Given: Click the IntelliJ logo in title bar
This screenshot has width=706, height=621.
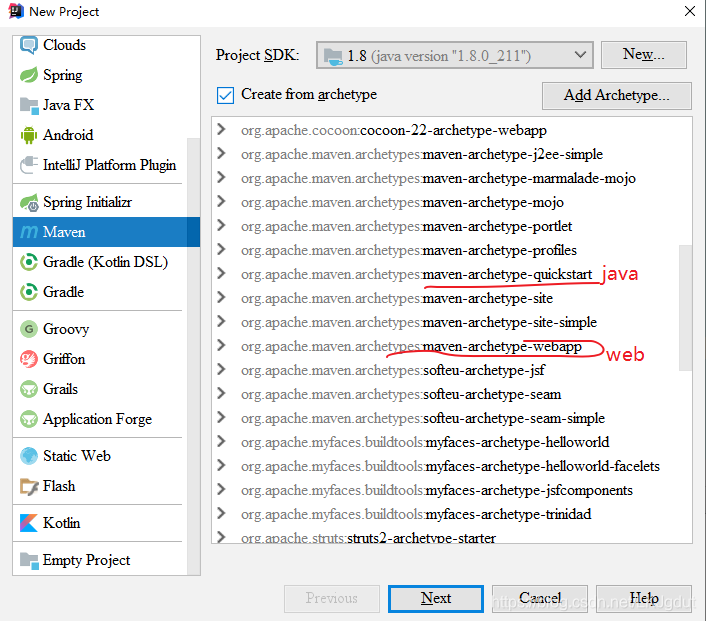Looking at the screenshot, I should [x=16, y=11].
